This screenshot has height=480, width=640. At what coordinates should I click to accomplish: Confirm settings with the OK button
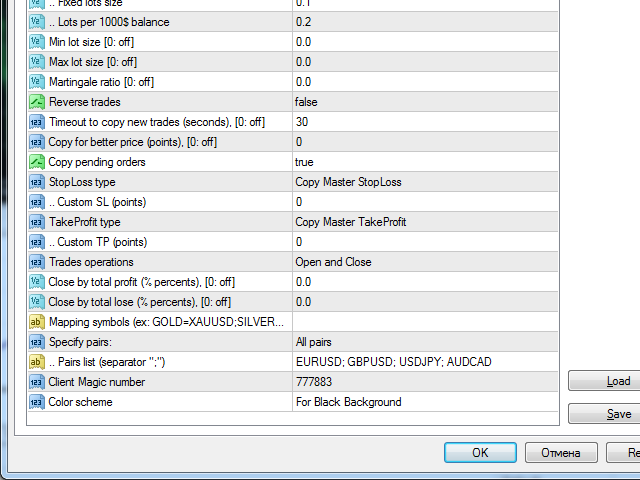click(x=480, y=453)
